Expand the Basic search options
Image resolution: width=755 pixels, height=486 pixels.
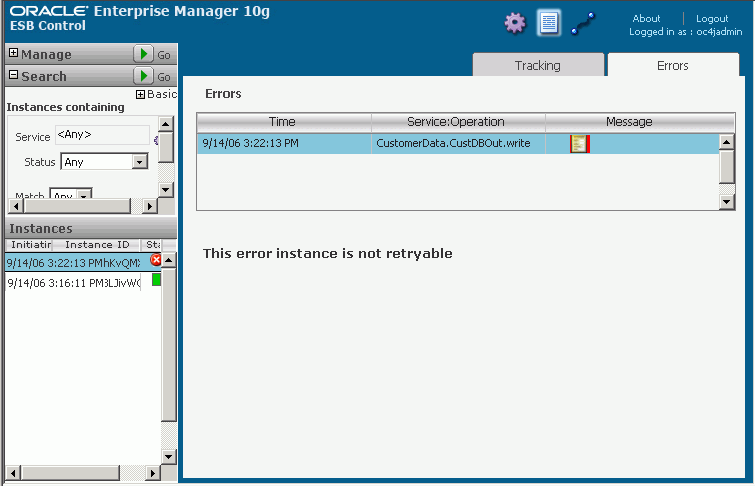[x=140, y=94]
